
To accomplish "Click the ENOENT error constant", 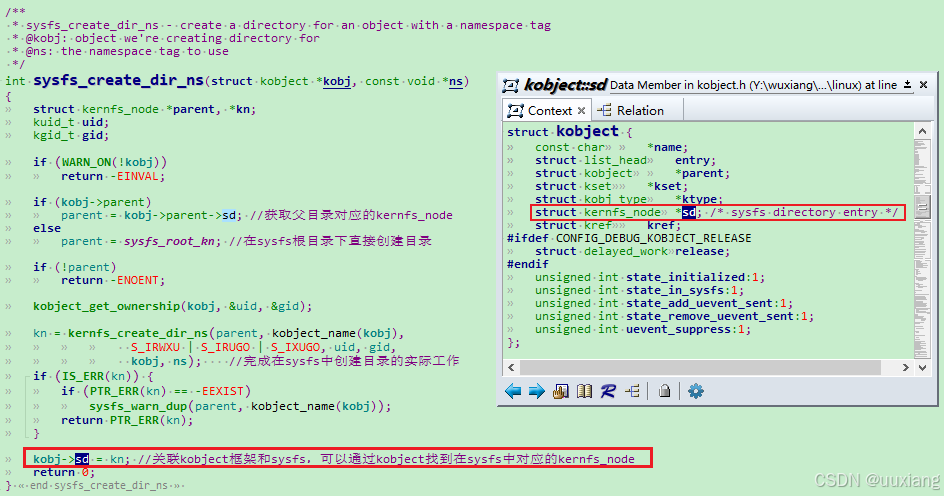I will pyautogui.click(x=138, y=281).
